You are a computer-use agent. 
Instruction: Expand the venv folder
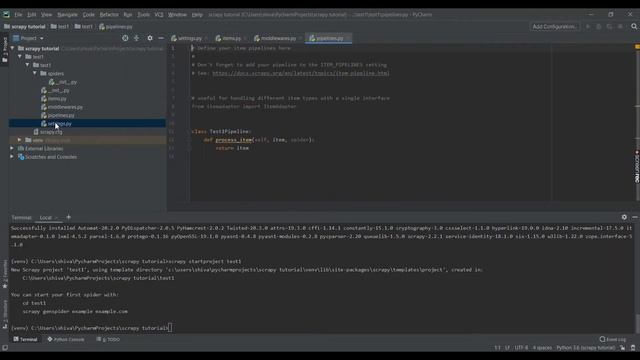tap(20, 140)
